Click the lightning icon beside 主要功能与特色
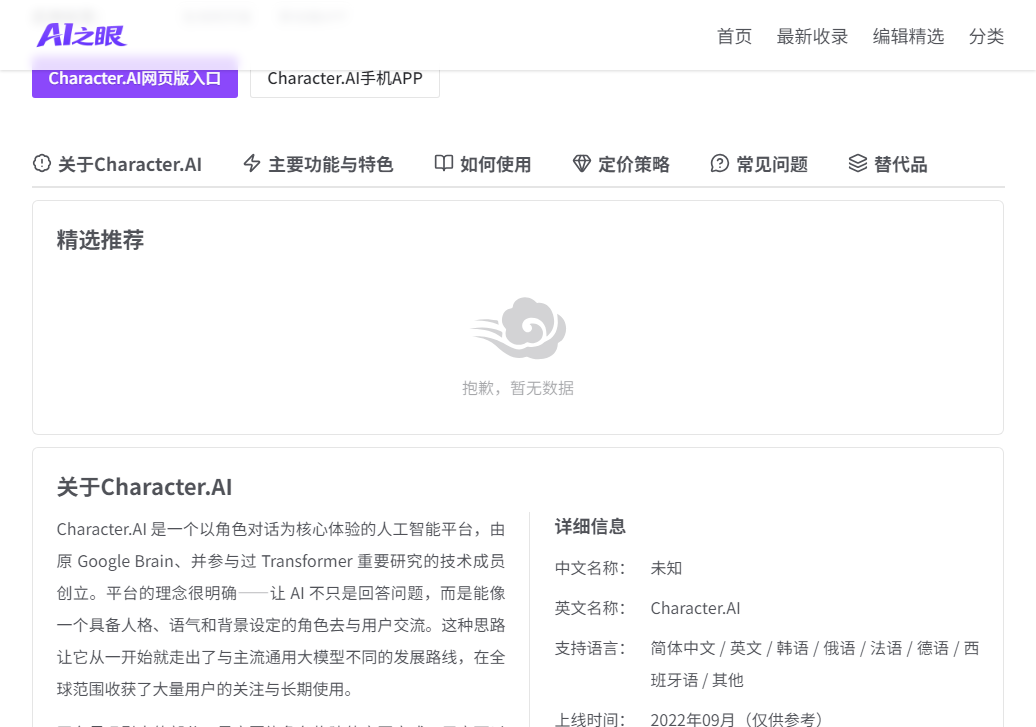 (252, 163)
